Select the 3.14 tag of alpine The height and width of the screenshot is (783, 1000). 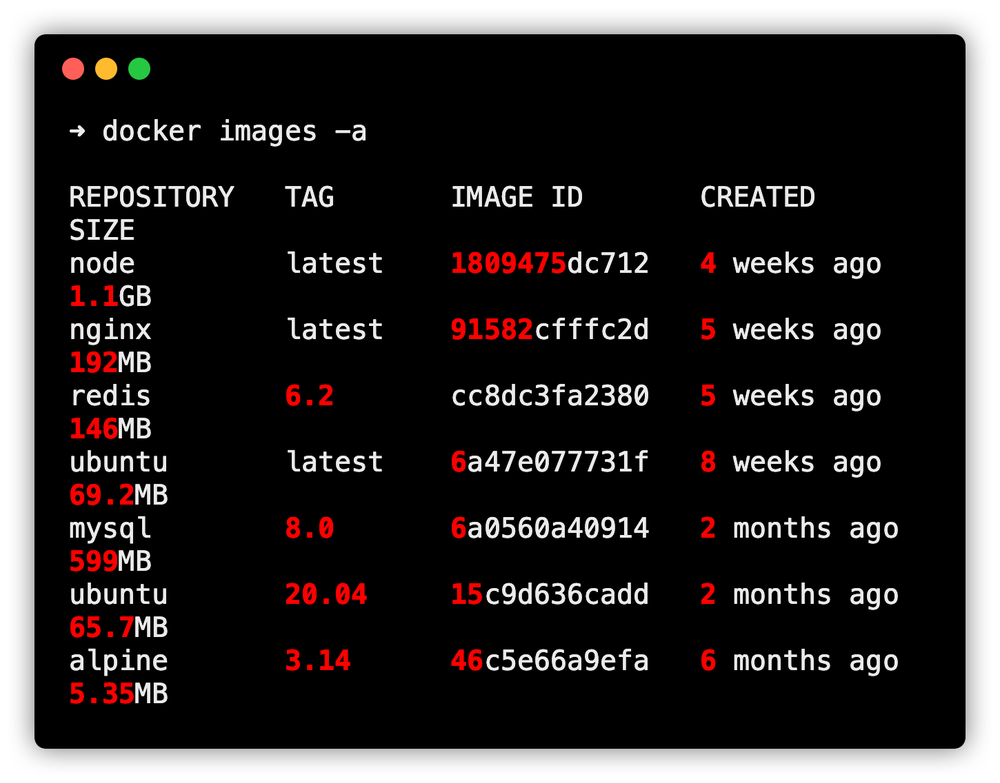317,660
